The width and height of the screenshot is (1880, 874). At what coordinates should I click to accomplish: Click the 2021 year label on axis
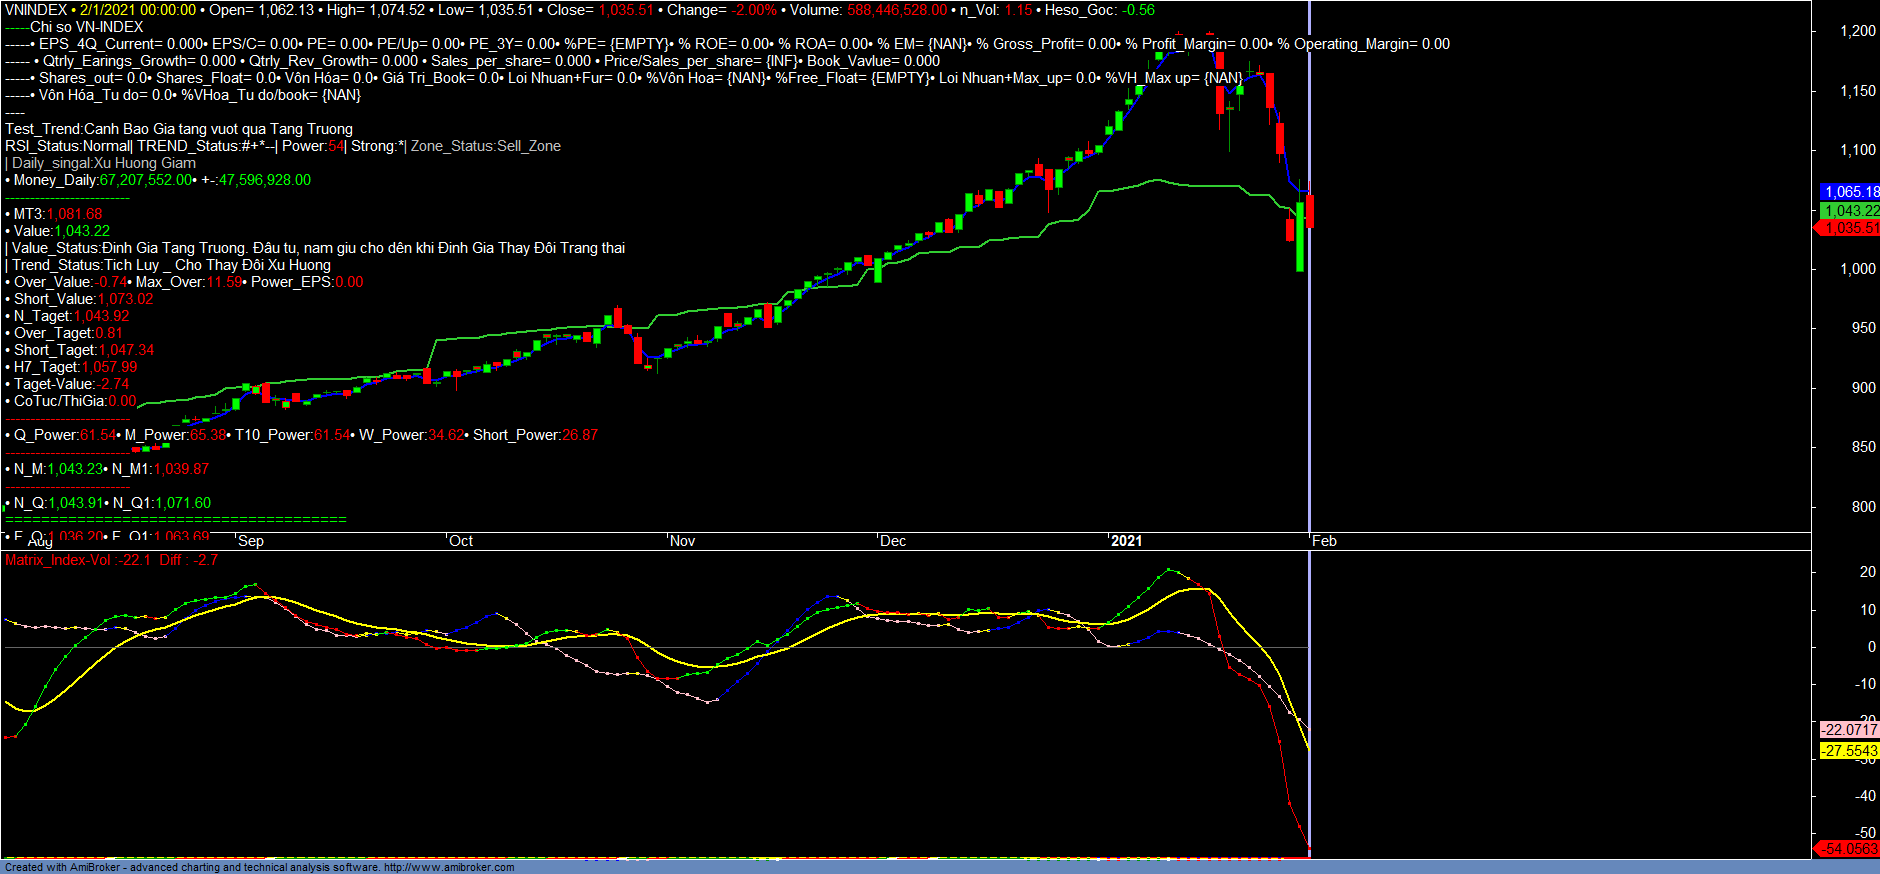coord(1126,541)
